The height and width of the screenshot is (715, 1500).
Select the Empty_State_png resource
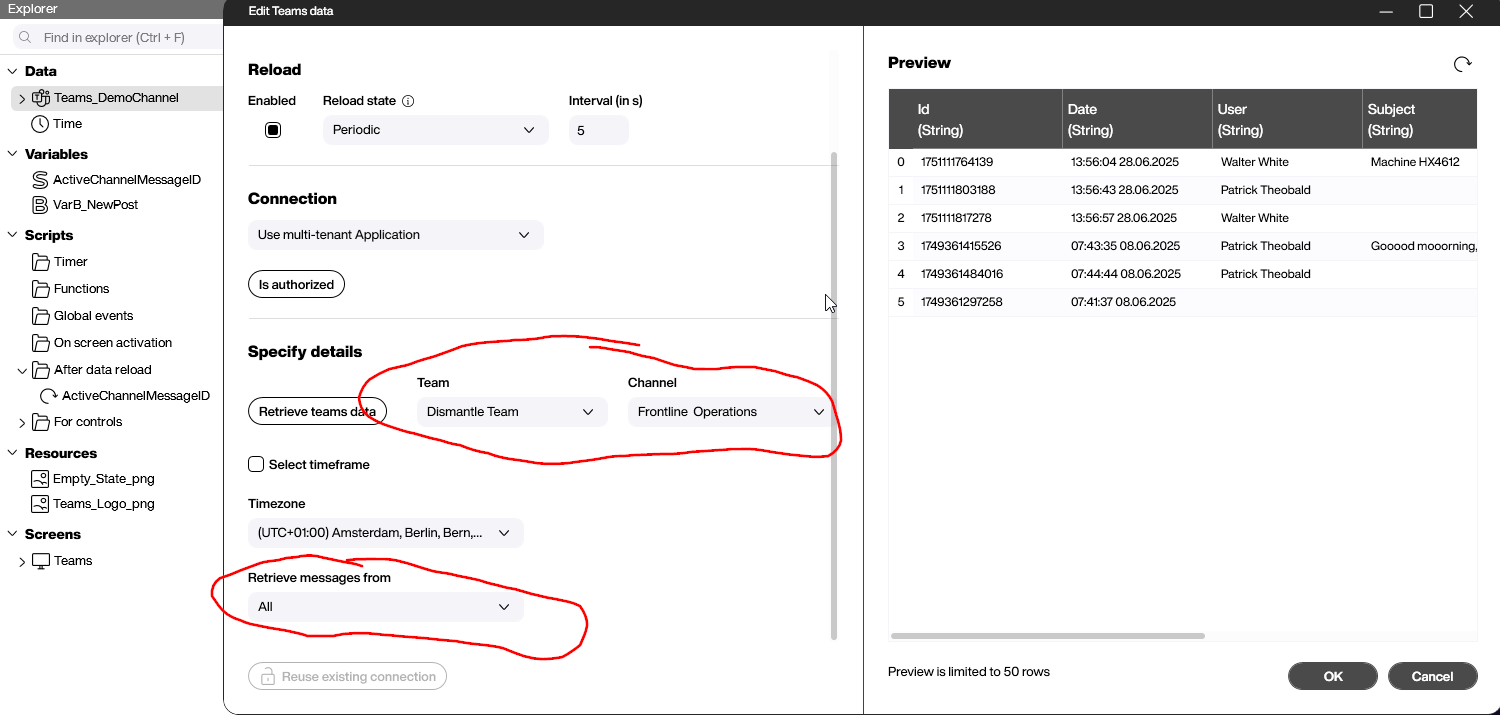(104, 479)
